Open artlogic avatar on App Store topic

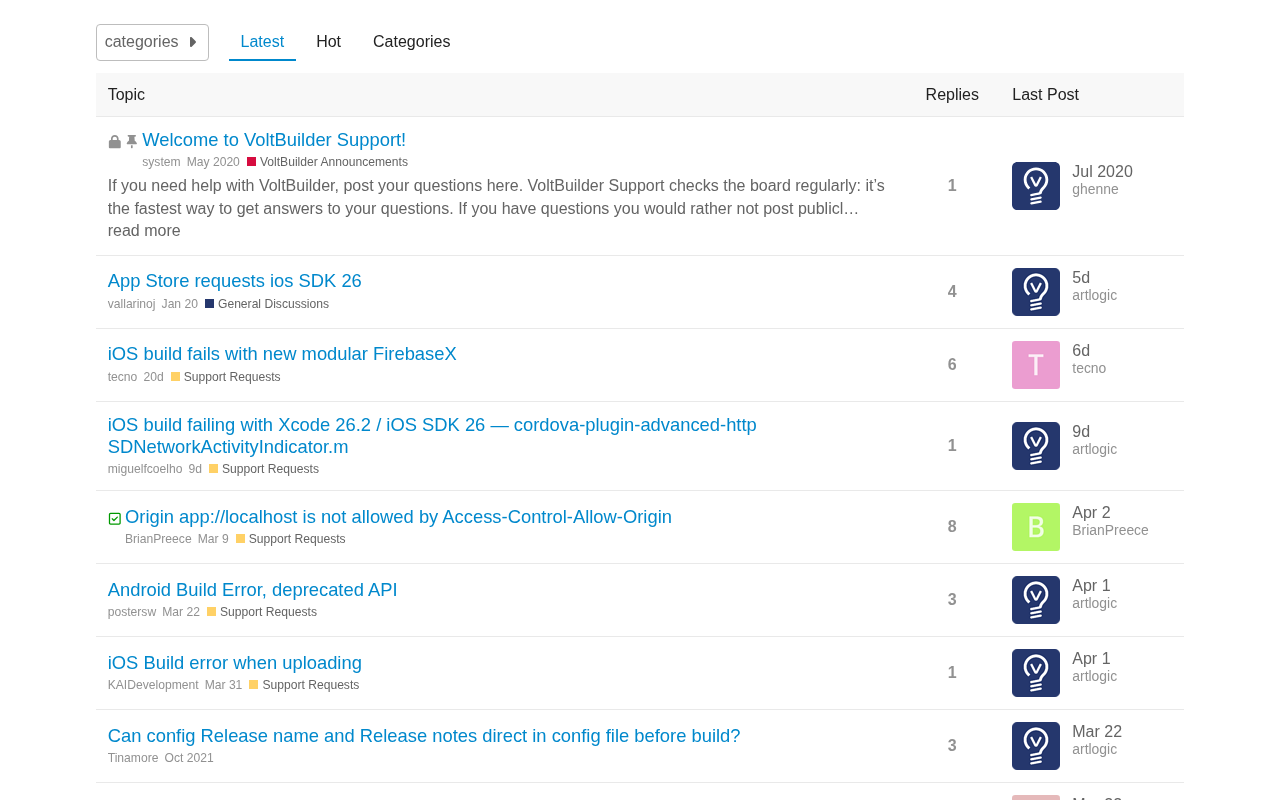(1036, 292)
